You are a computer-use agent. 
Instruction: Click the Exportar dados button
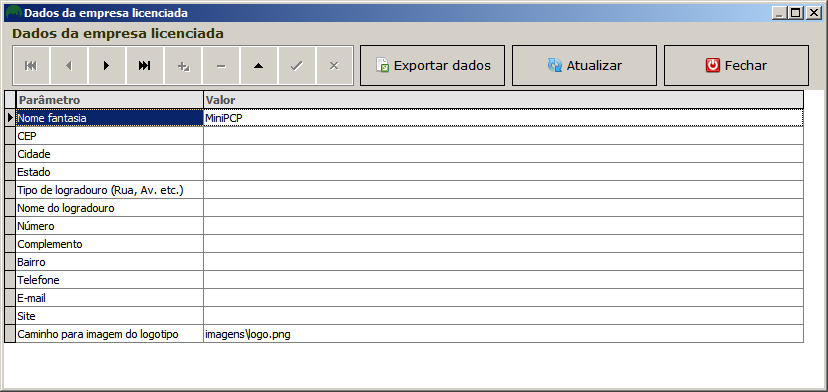point(432,66)
